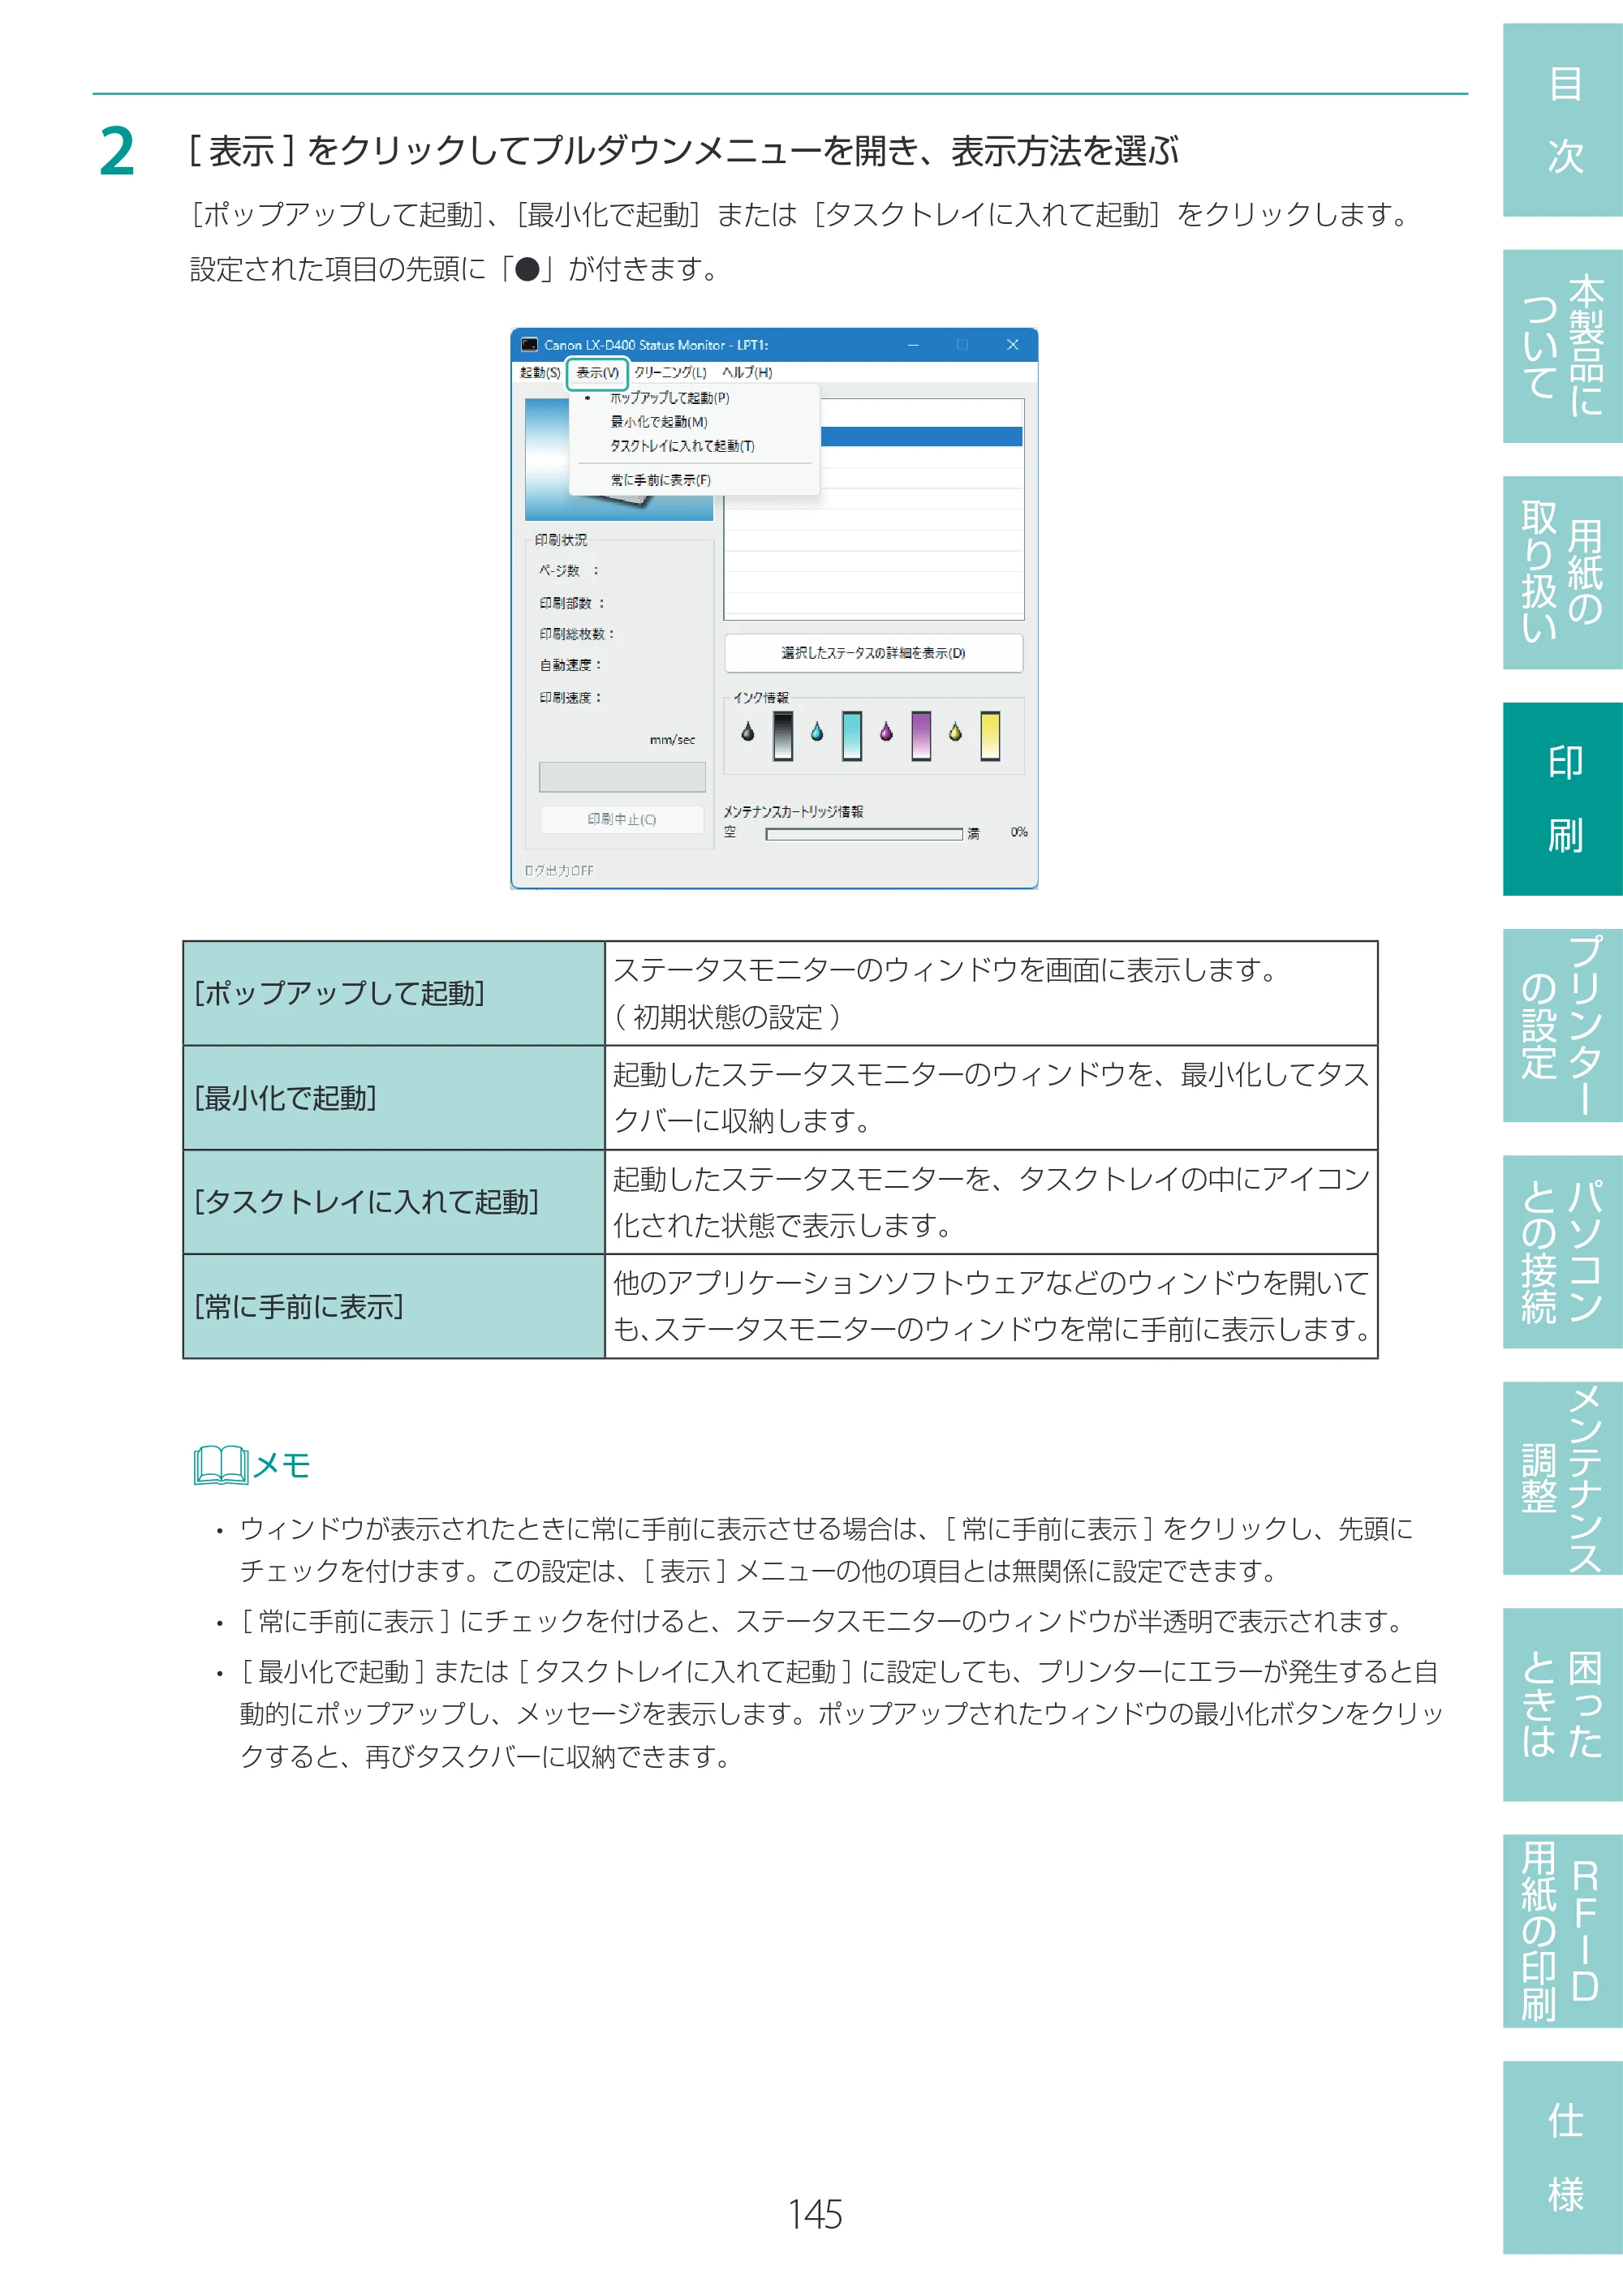The width and height of the screenshot is (1623, 2296).
Task: Open the 表示(V) menu
Action: 597,373
